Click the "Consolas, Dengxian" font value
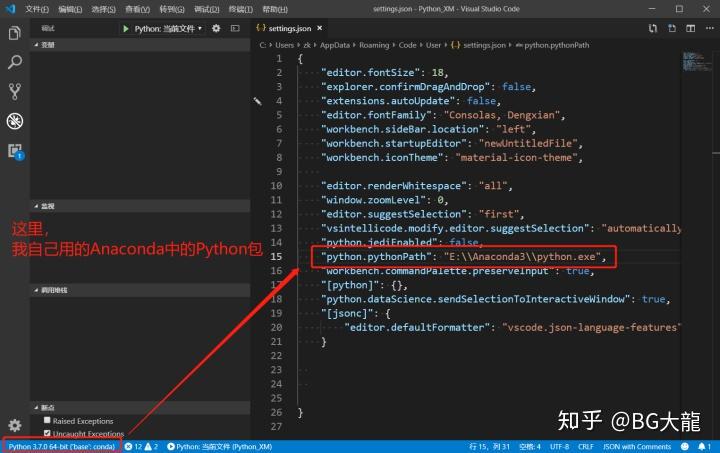 501,115
